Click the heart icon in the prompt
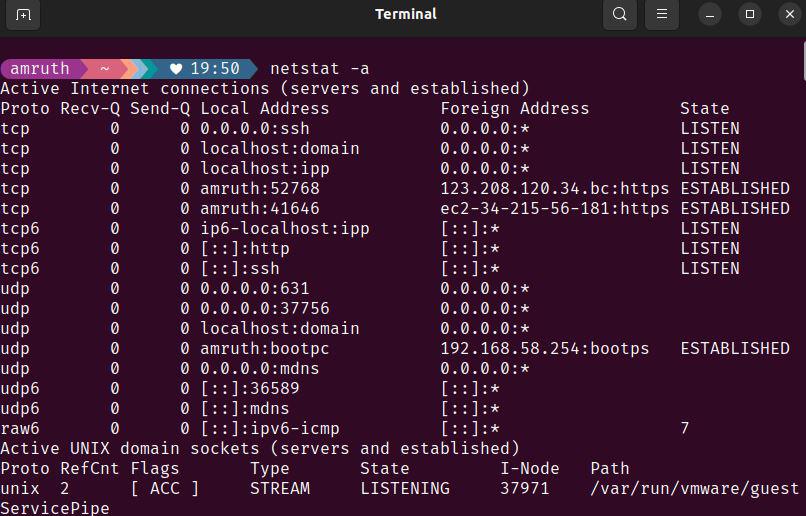The height and width of the screenshot is (516, 806). pyautogui.click(x=176, y=69)
